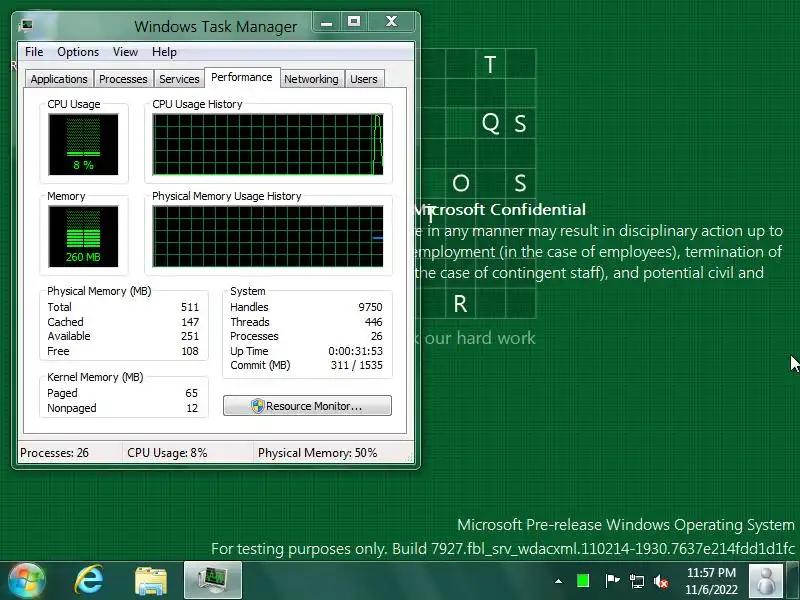This screenshot has height=600, width=800.
Task: Click the muted speaker volume icon
Action: tap(661, 581)
